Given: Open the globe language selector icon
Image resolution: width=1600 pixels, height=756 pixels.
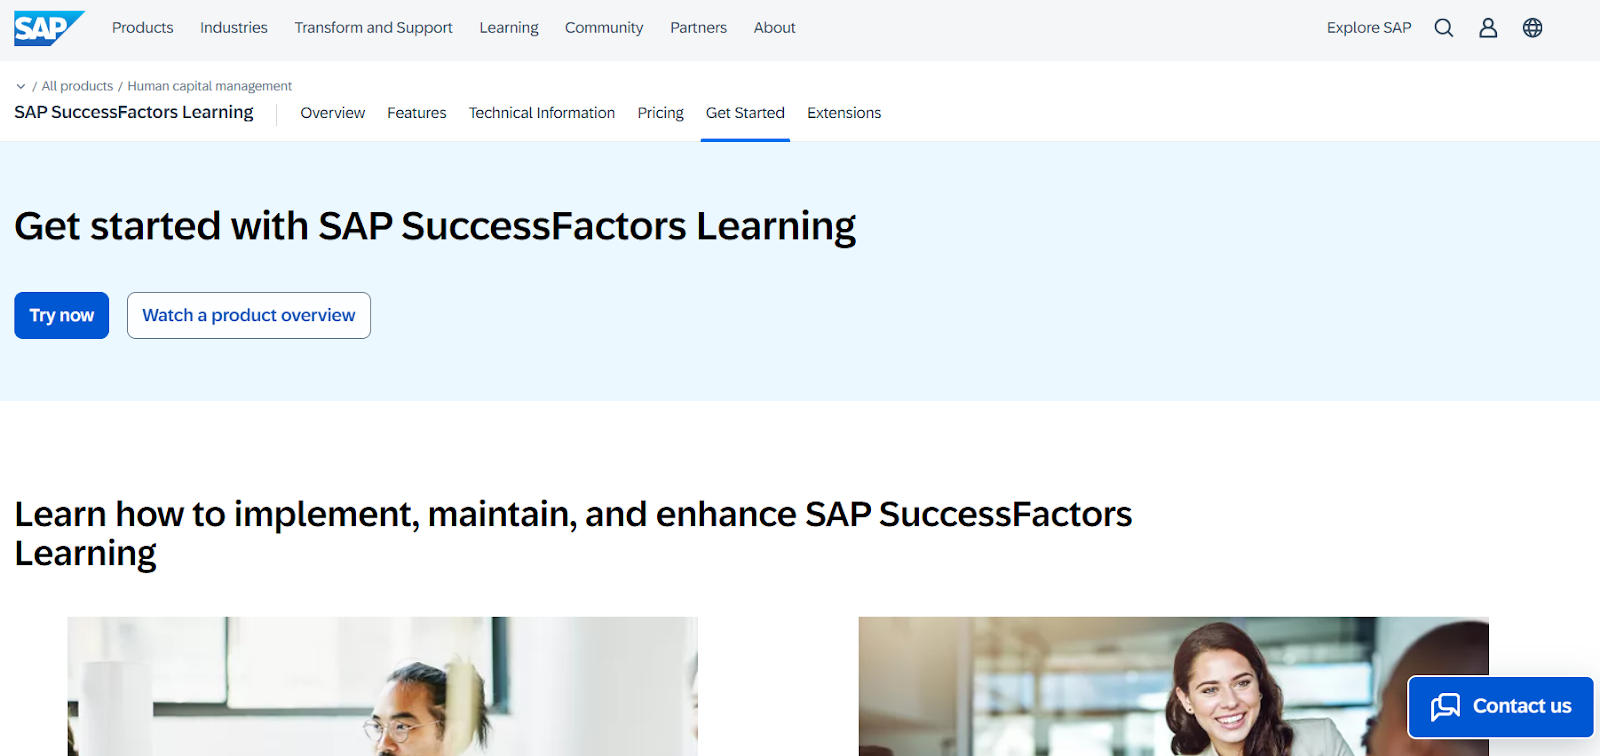Looking at the screenshot, I should tap(1533, 27).
